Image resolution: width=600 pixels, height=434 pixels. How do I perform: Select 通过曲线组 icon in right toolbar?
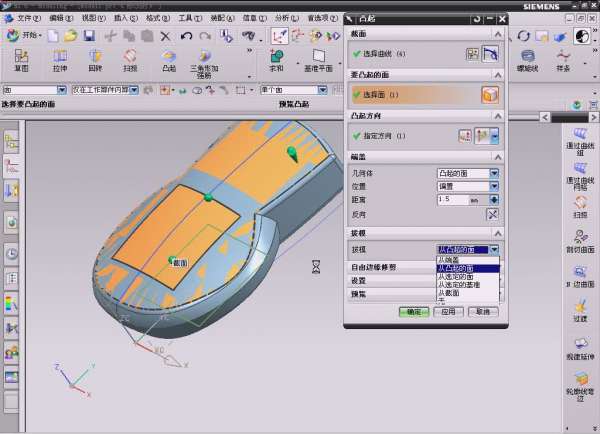580,139
